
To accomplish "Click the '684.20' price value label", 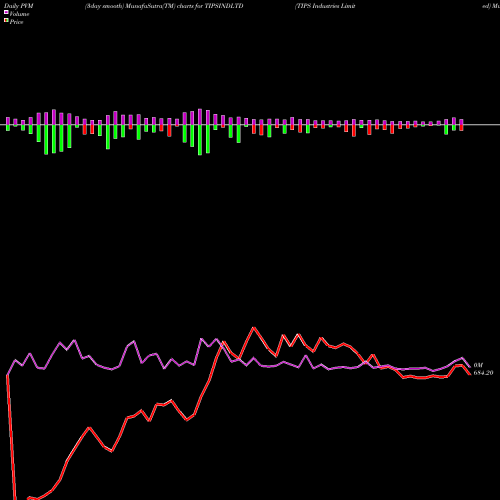I will point(483,373).
